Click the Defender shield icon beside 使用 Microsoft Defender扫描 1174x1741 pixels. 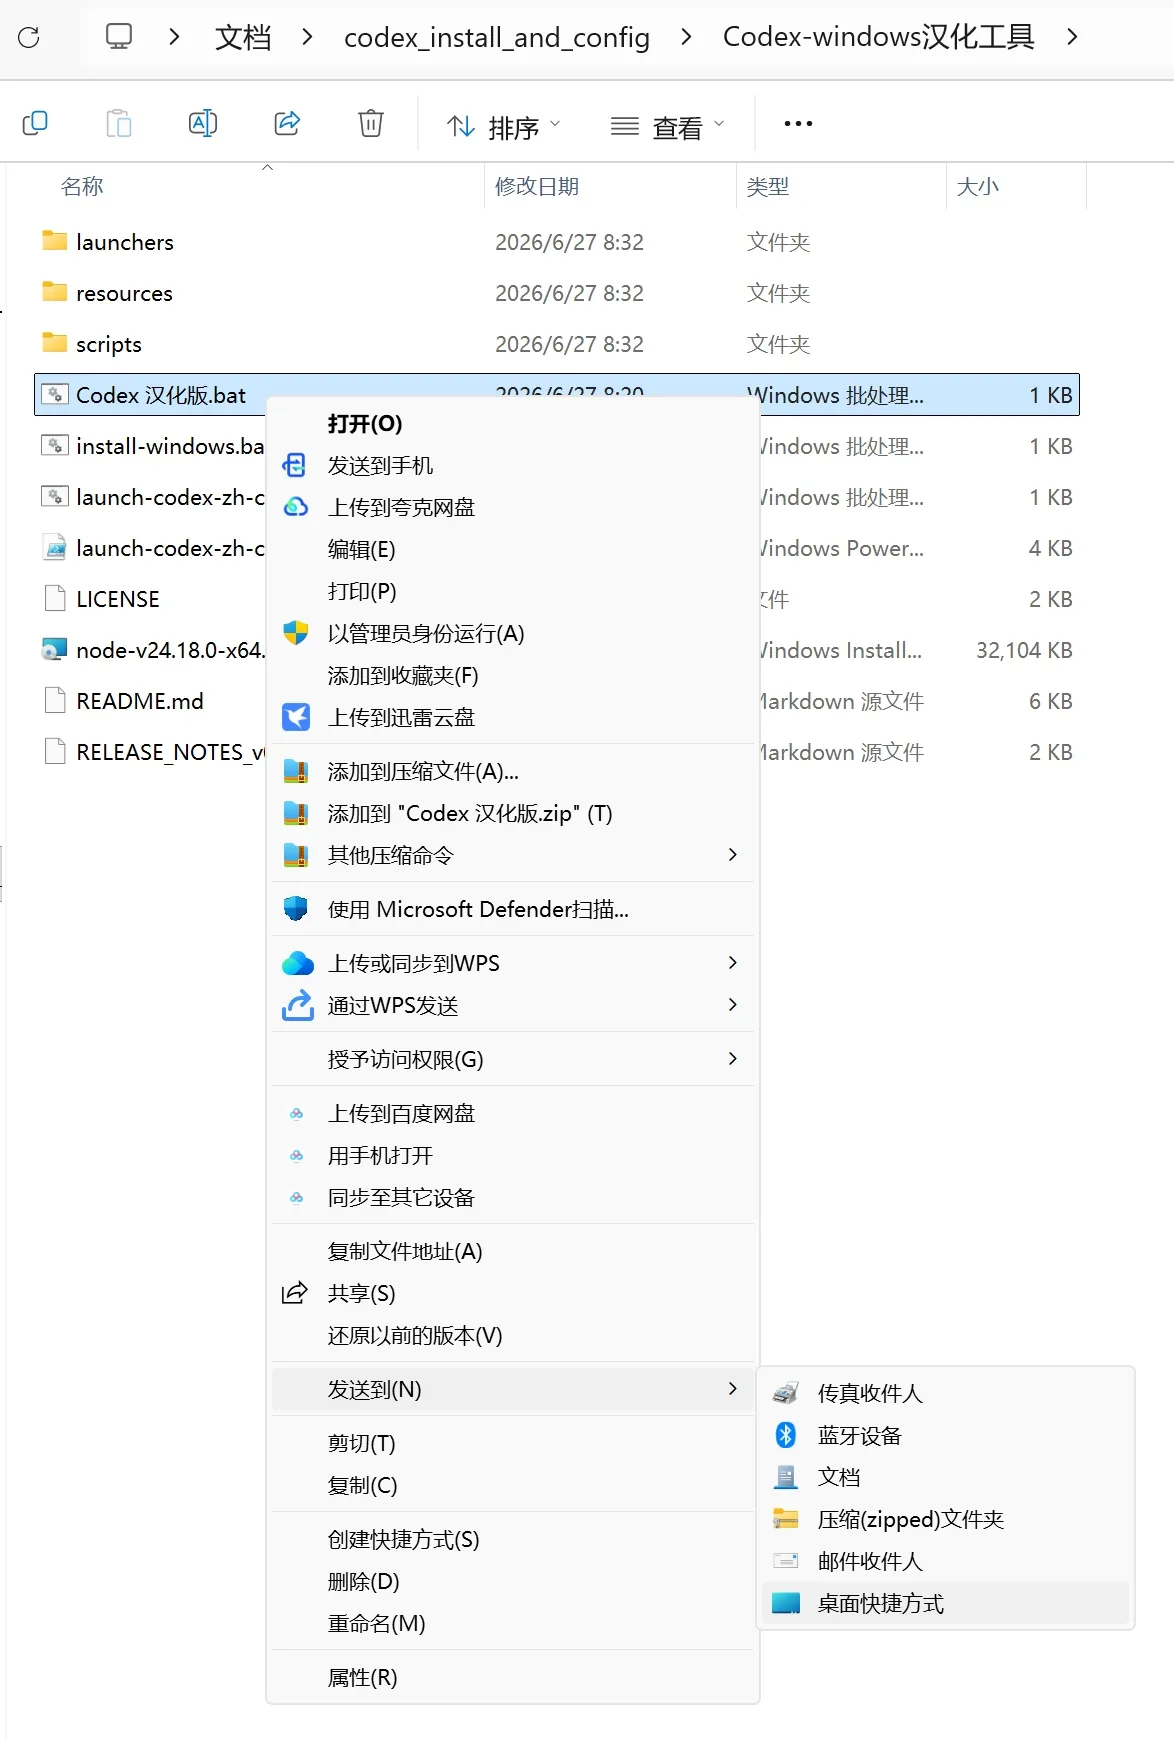pyautogui.click(x=296, y=909)
